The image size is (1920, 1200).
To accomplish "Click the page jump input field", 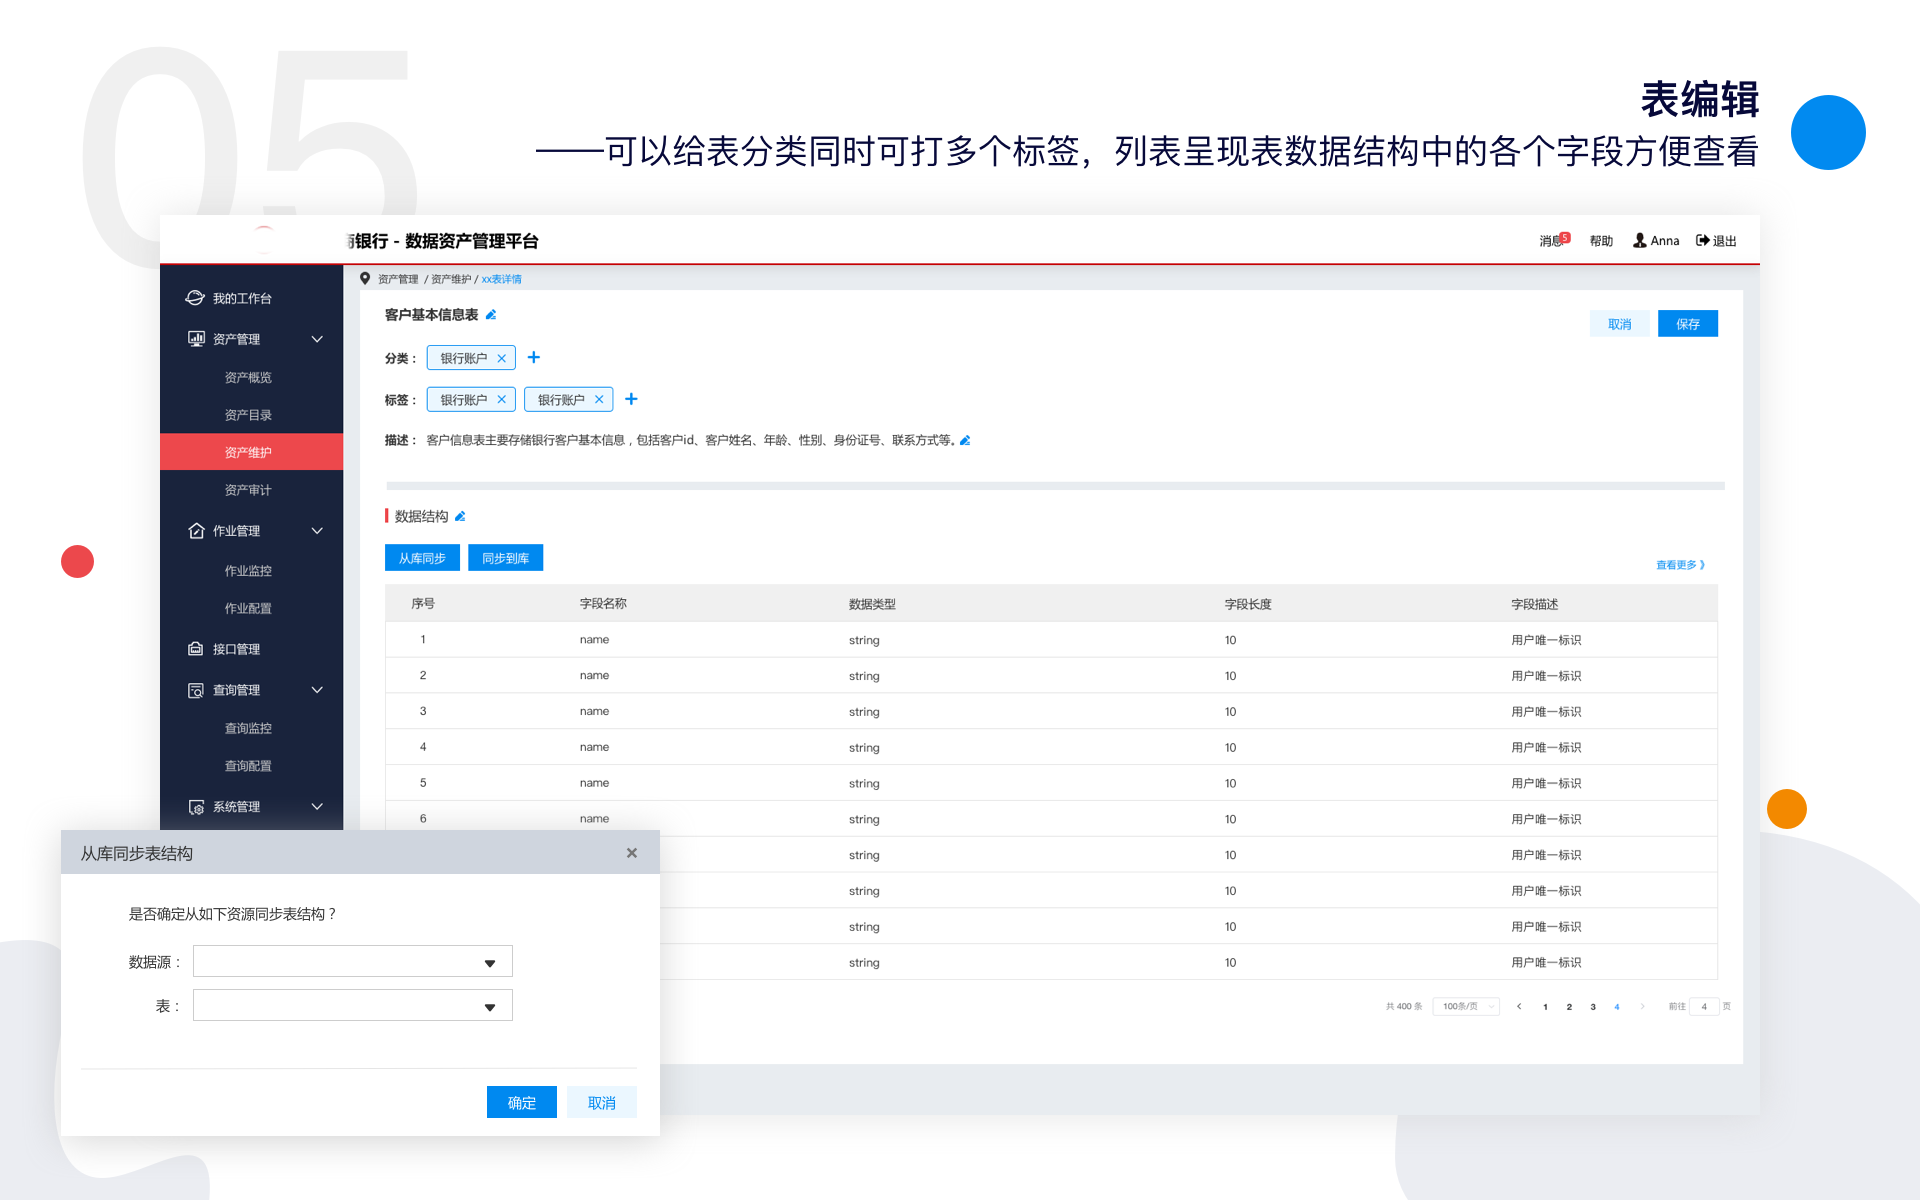I will click(1704, 1007).
